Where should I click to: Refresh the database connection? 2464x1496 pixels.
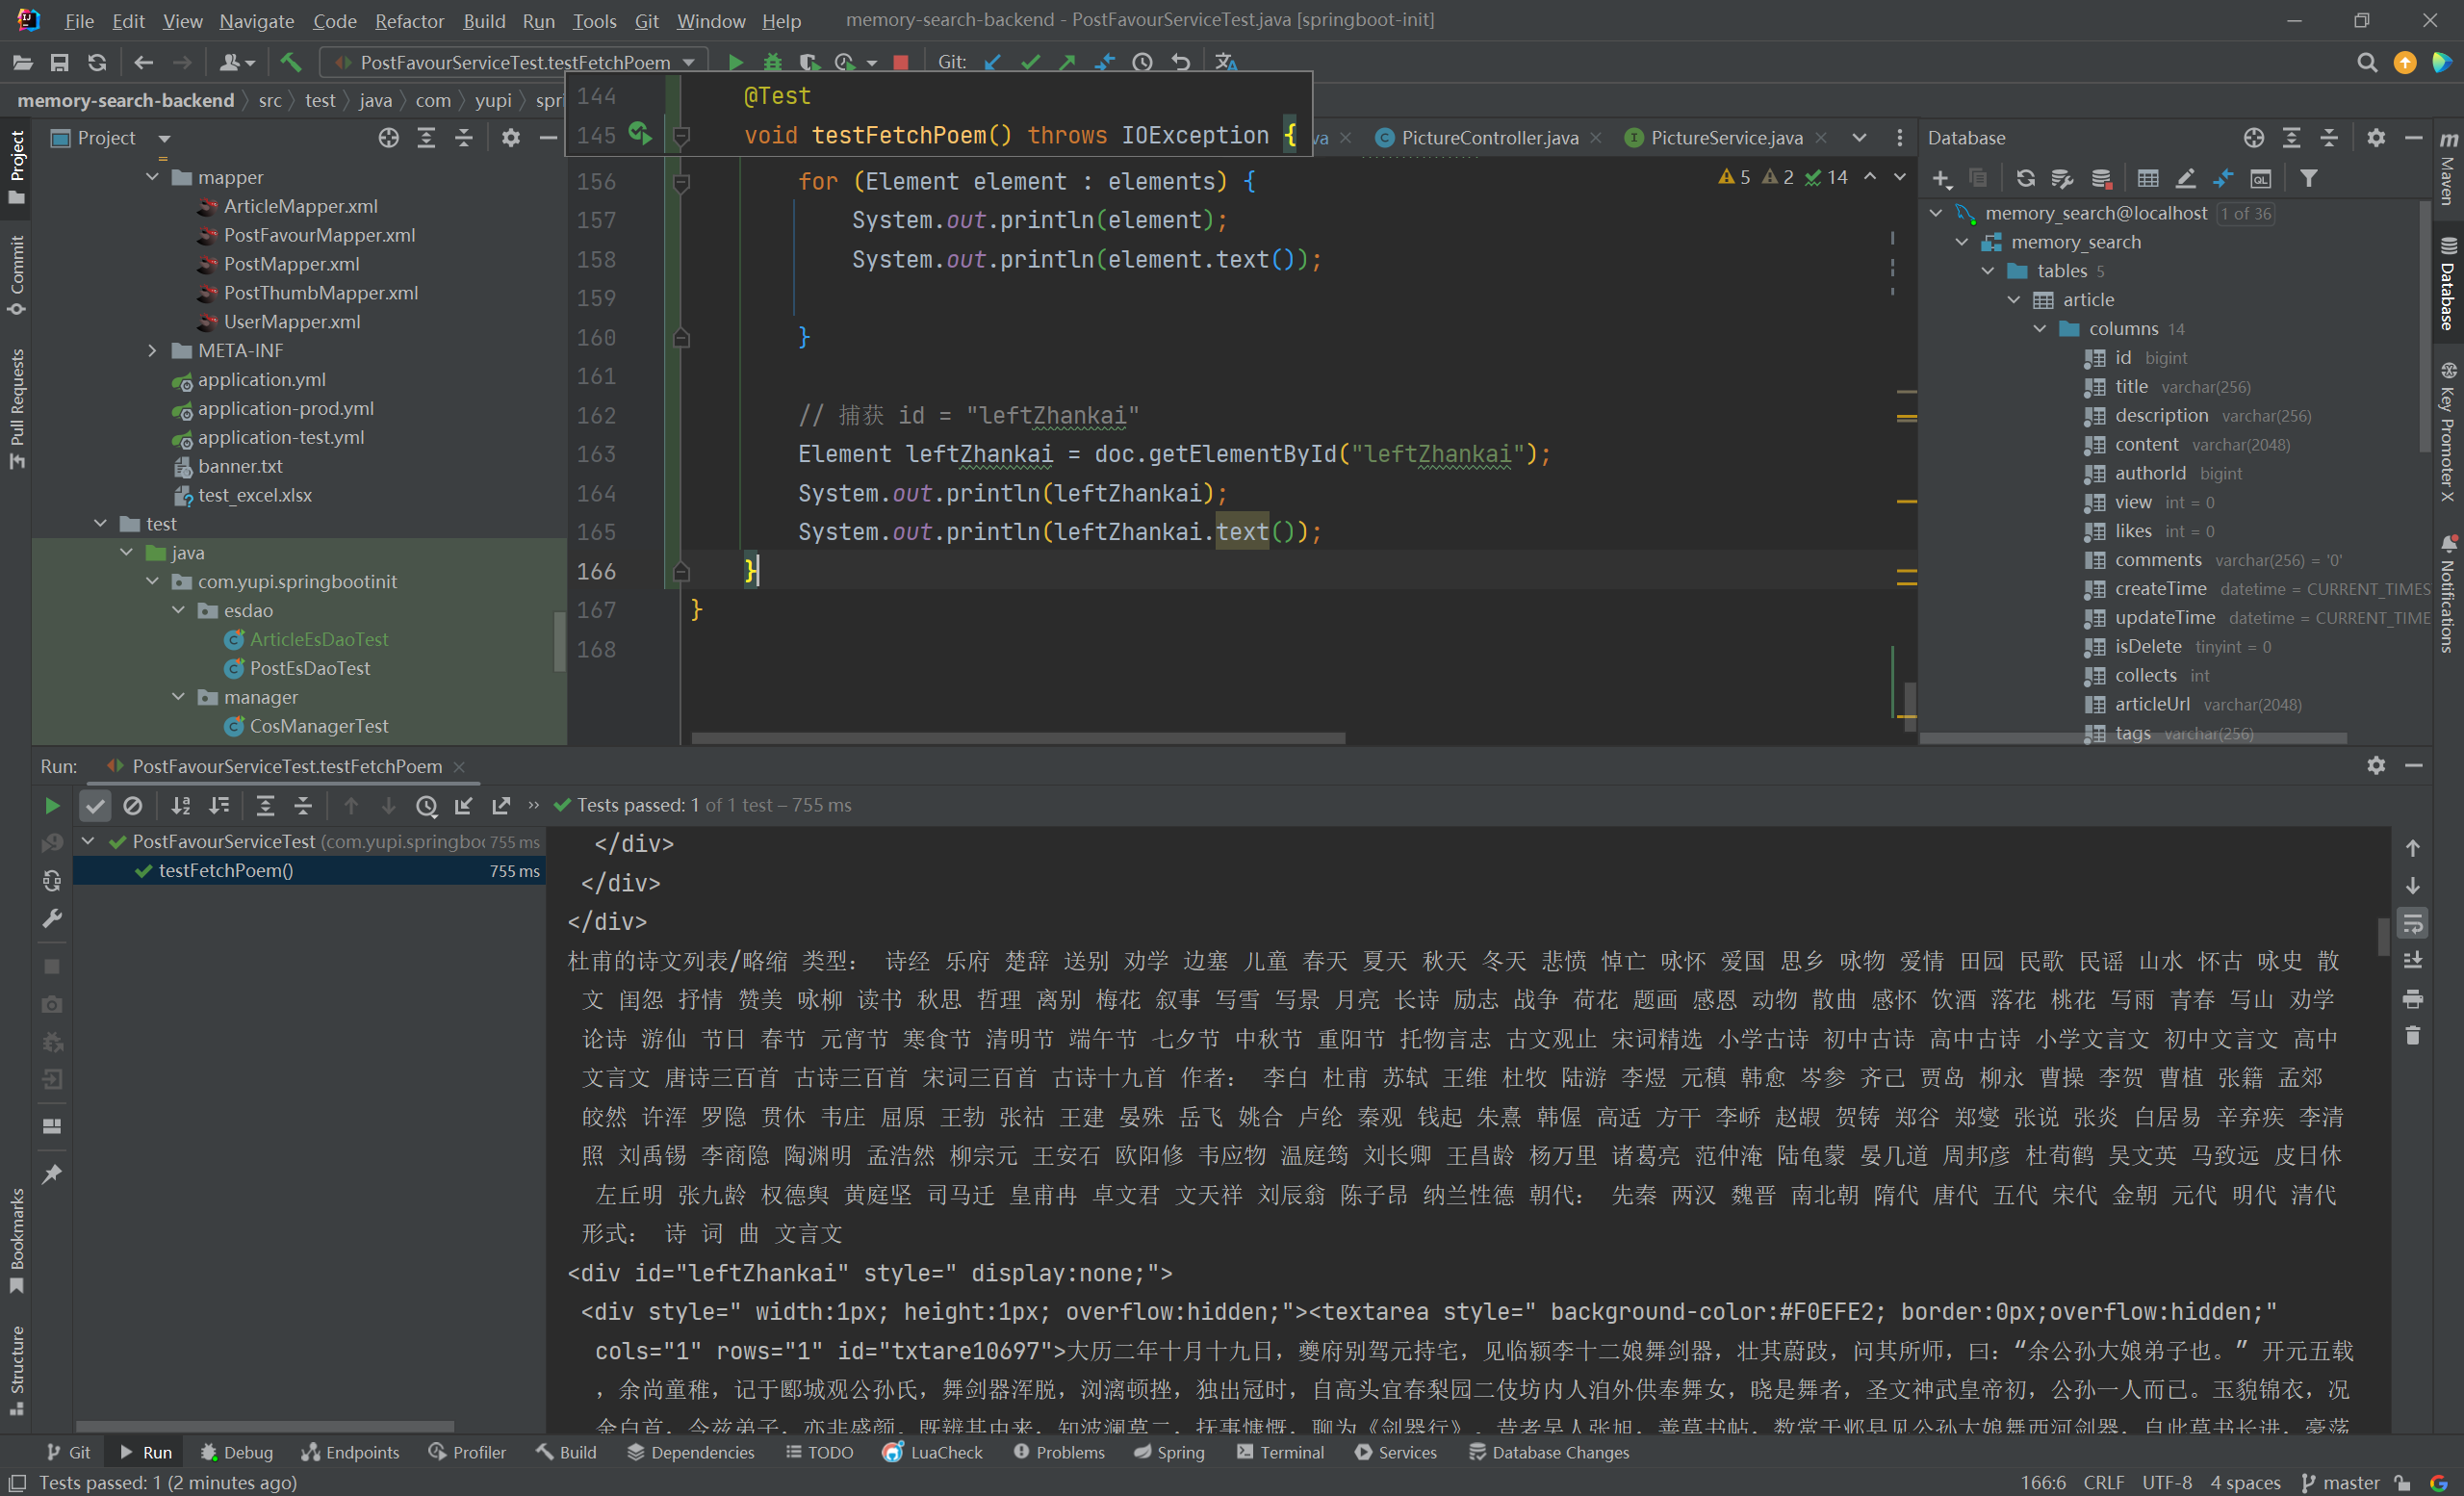click(x=2025, y=179)
